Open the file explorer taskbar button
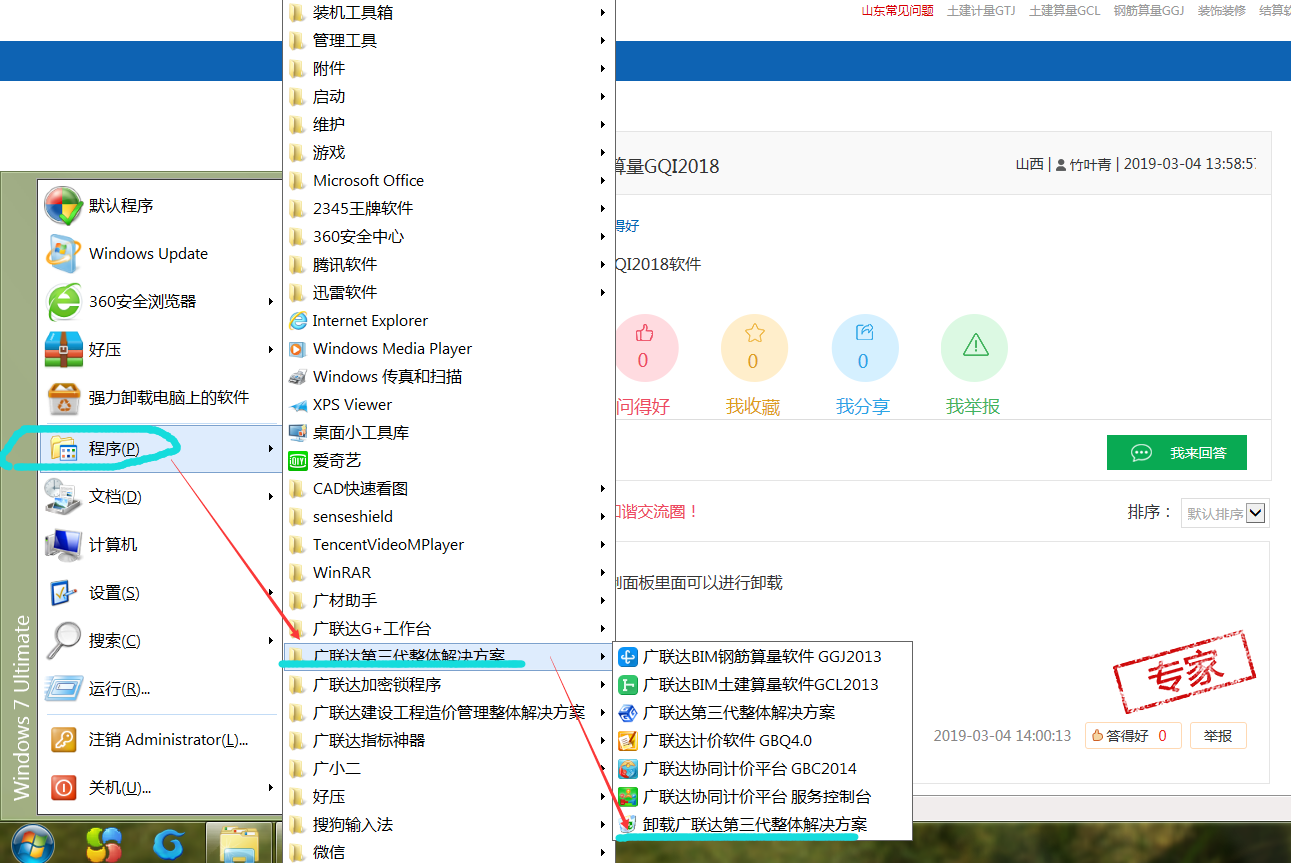The width and height of the screenshot is (1291, 863). click(239, 845)
